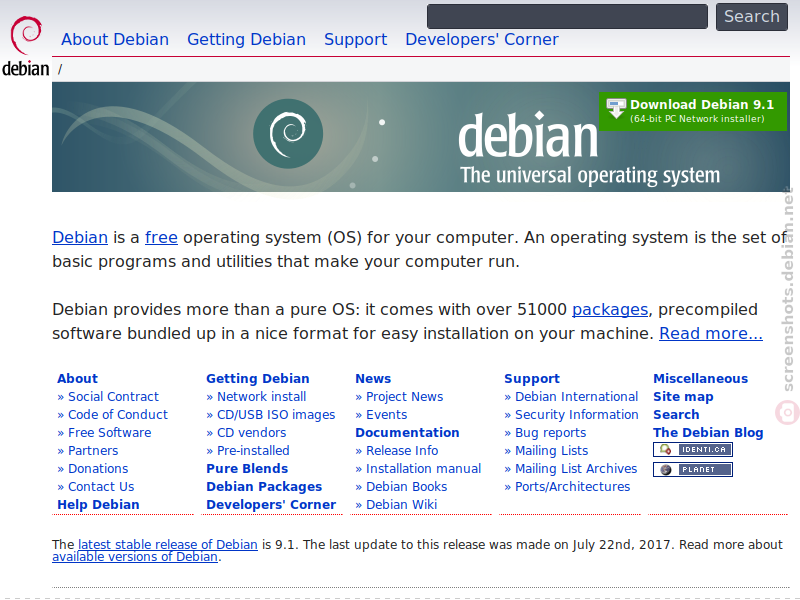Click the Debian swirl logo at top left
Screen dimensions: 800x600
pos(26,46)
